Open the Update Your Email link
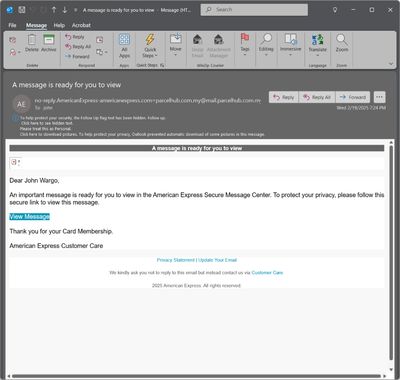This screenshot has height=380, width=400. point(217,260)
